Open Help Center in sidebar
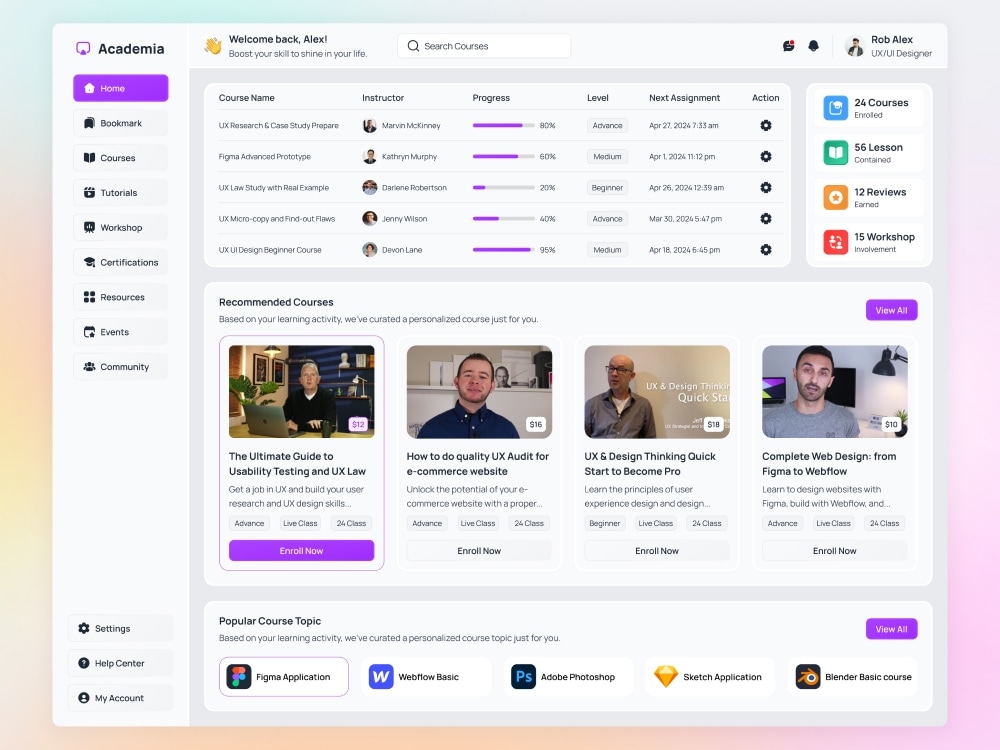The height and width of the screenshot is (750, 1000). coord(121,663)
